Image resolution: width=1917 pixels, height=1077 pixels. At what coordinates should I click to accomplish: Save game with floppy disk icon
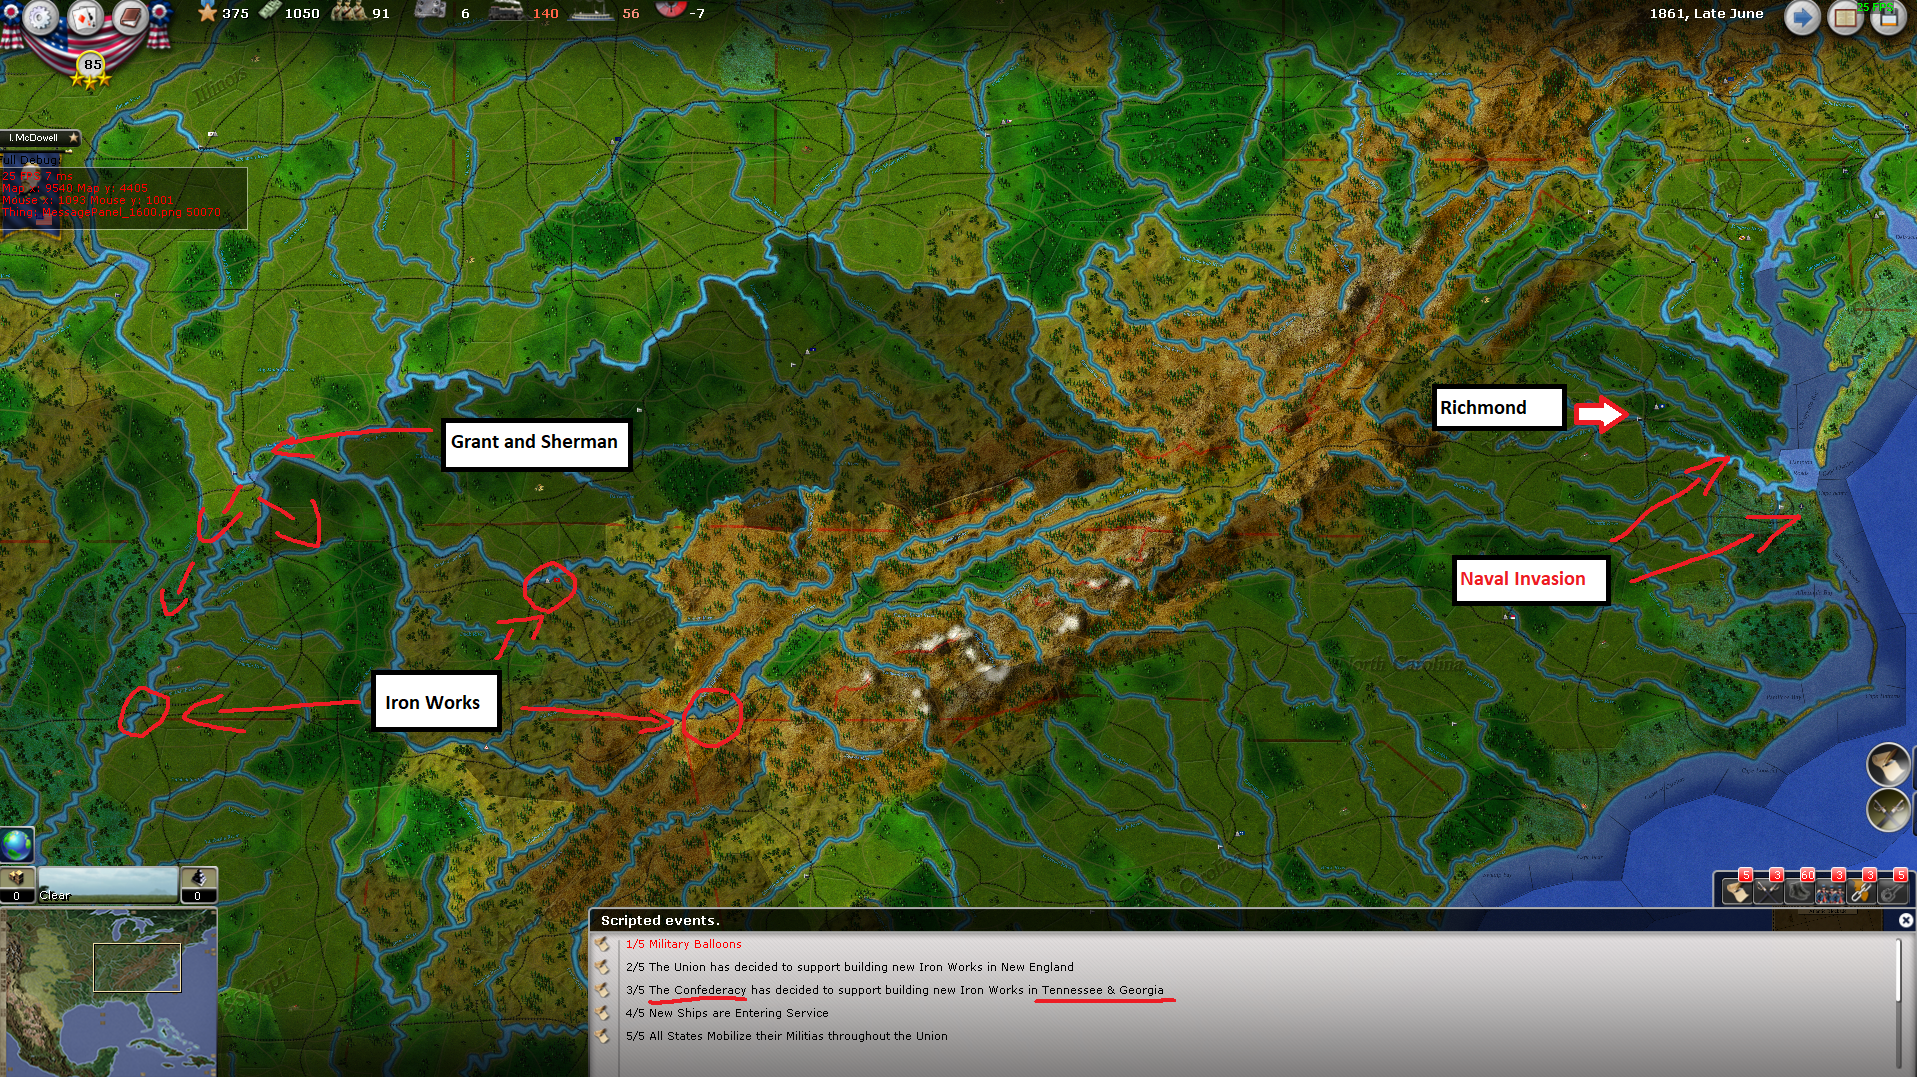(x=1888, y=19)
